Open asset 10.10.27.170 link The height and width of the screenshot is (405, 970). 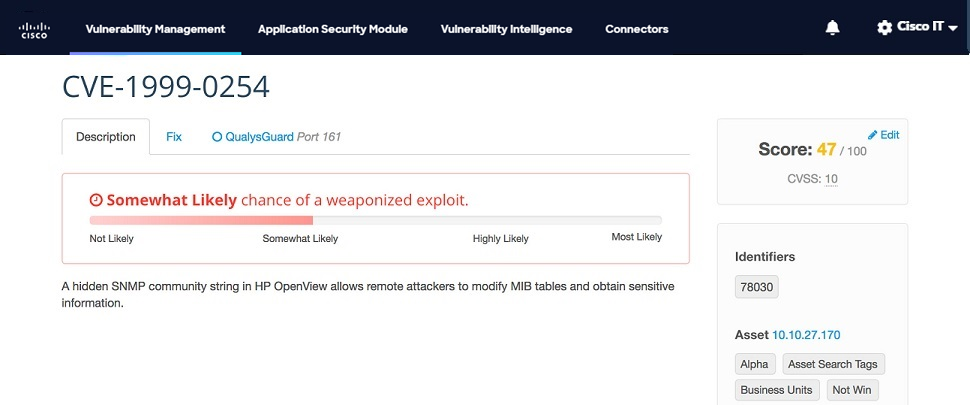[806, 335]
